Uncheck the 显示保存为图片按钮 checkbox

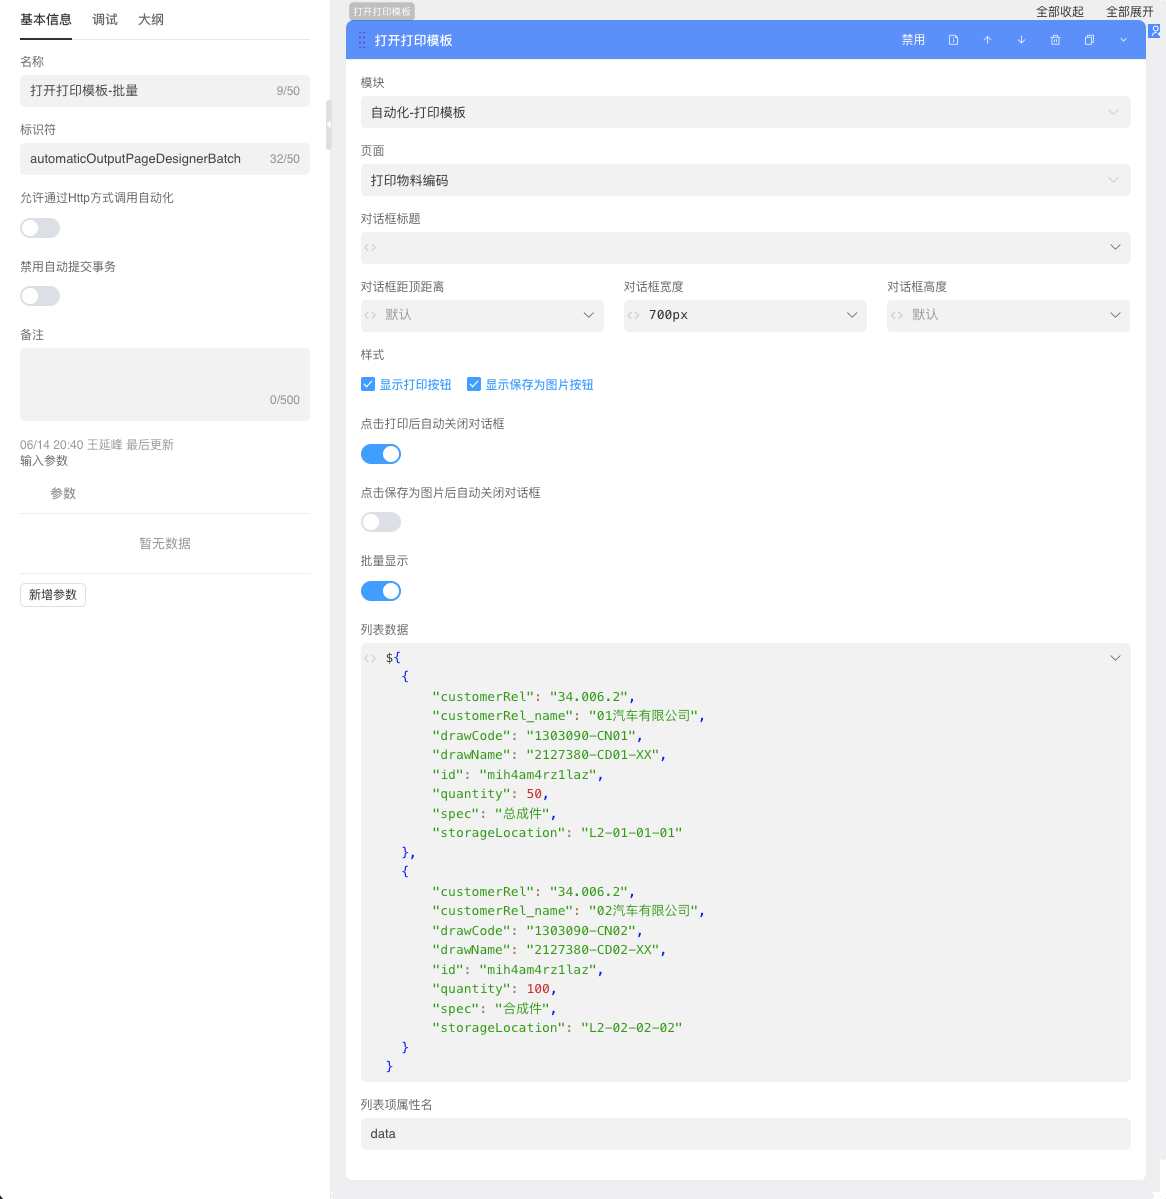[474, 384]
